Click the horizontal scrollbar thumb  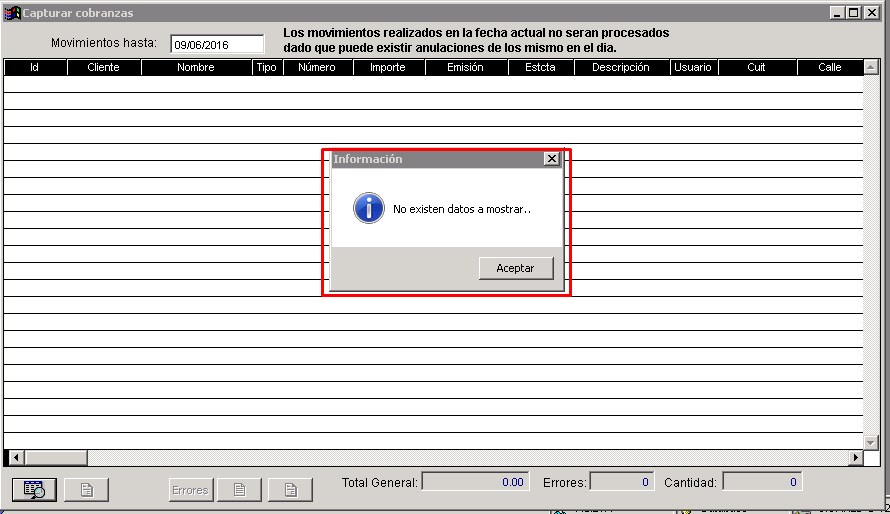click(56, 457)
